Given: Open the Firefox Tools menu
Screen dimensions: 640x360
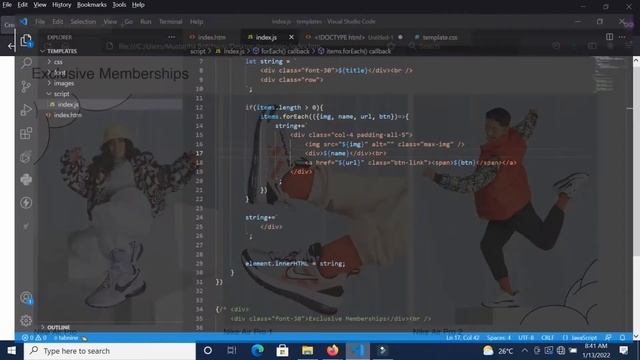Looking at the screenshot, I should 119,5.
